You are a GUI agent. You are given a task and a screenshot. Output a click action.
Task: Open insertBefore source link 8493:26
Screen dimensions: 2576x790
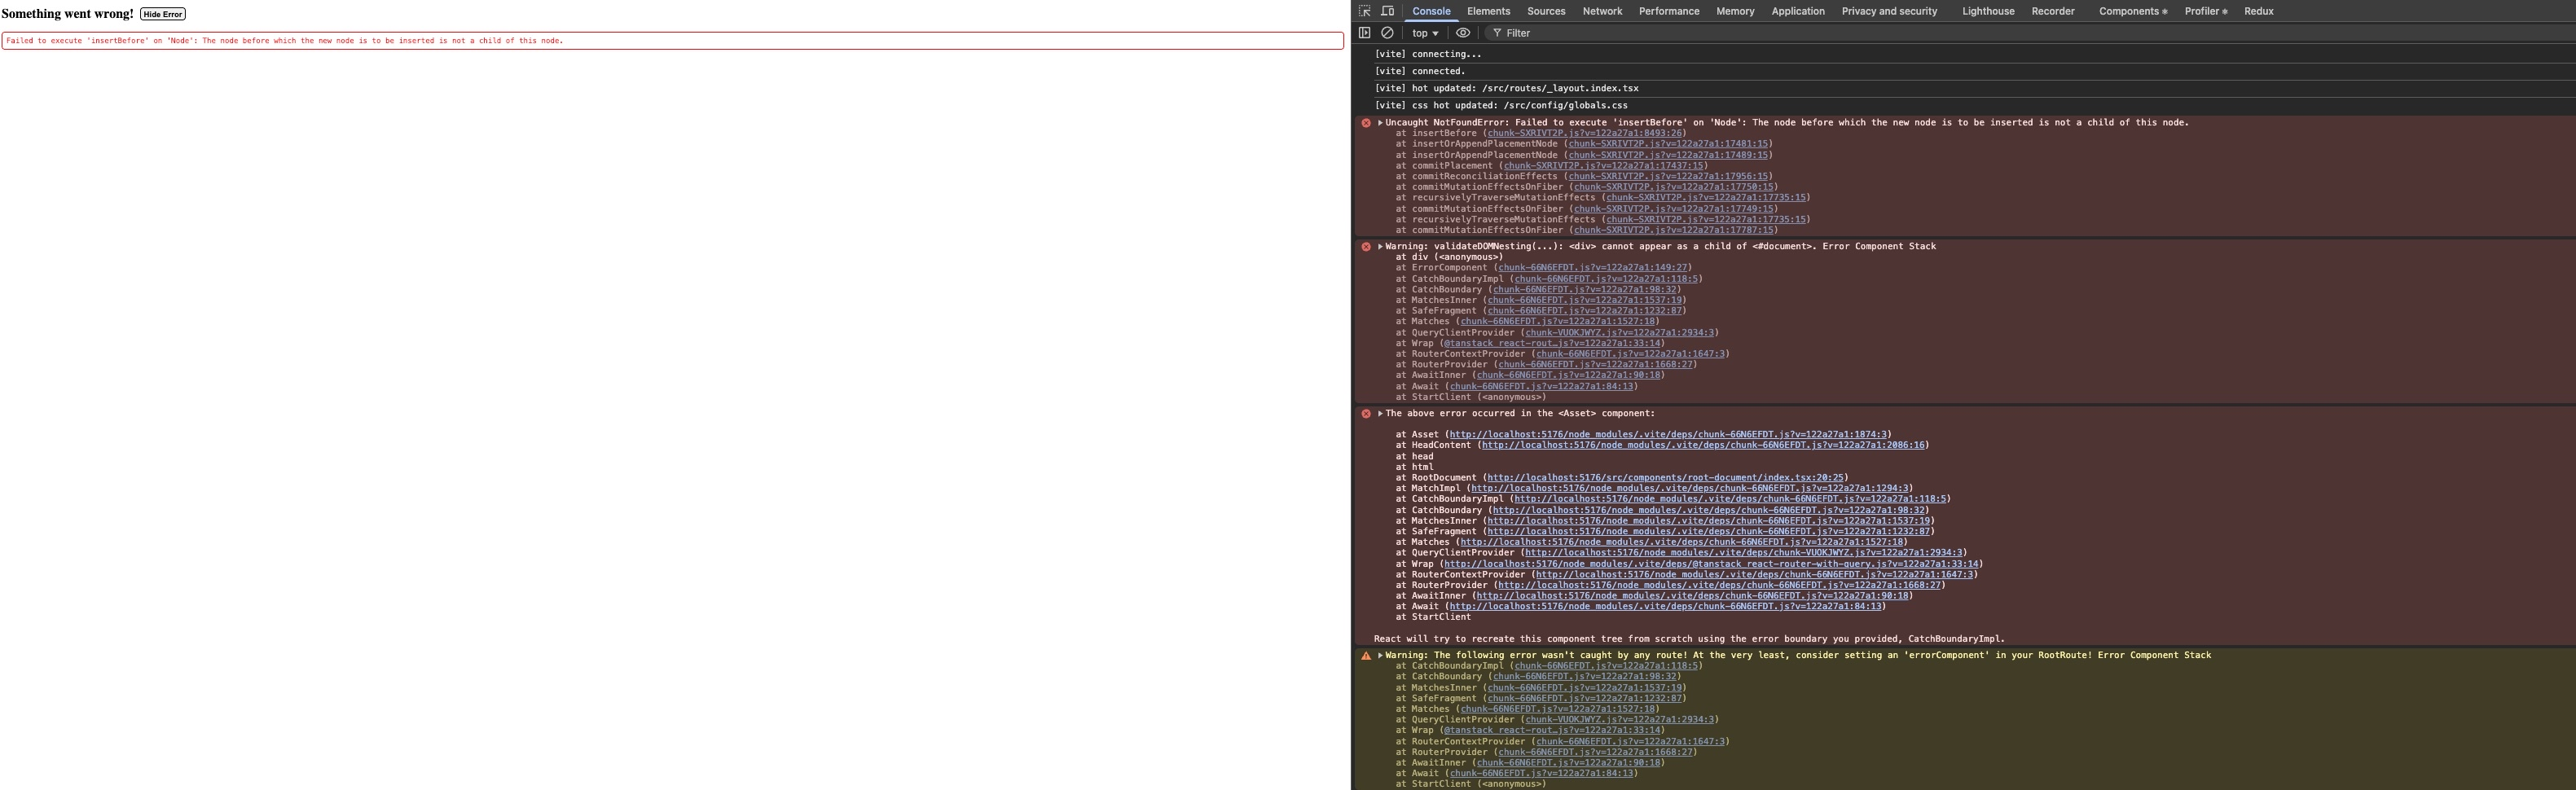coord(1585,133)
